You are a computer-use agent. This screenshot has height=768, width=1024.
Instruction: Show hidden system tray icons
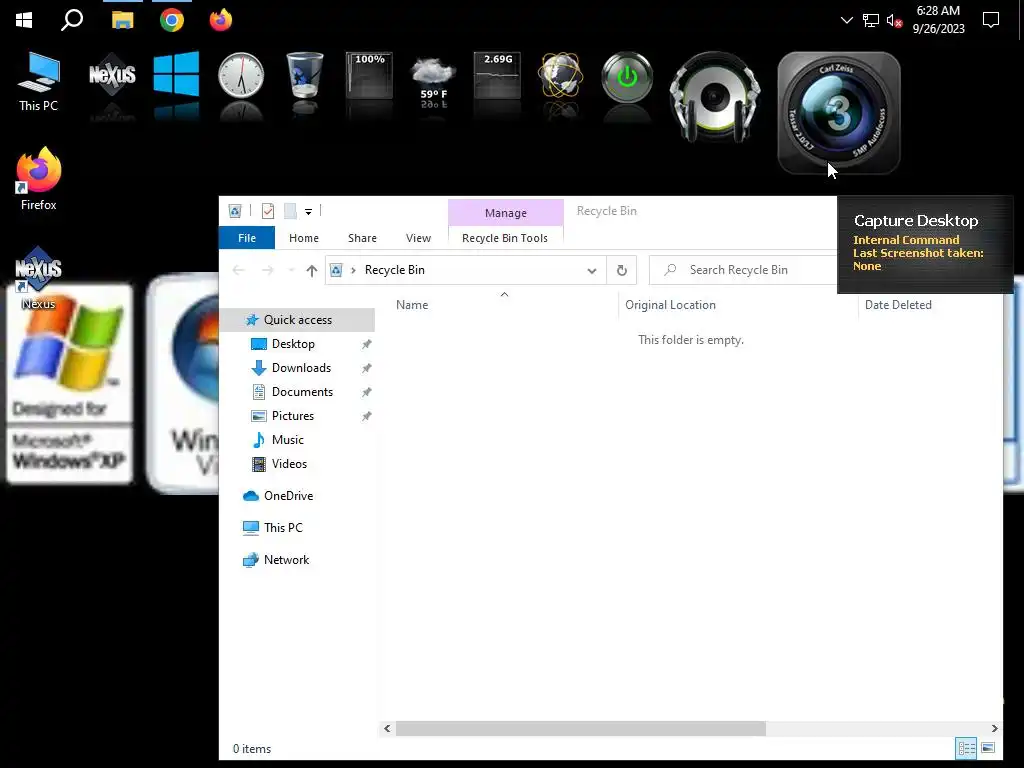(846, 20)
